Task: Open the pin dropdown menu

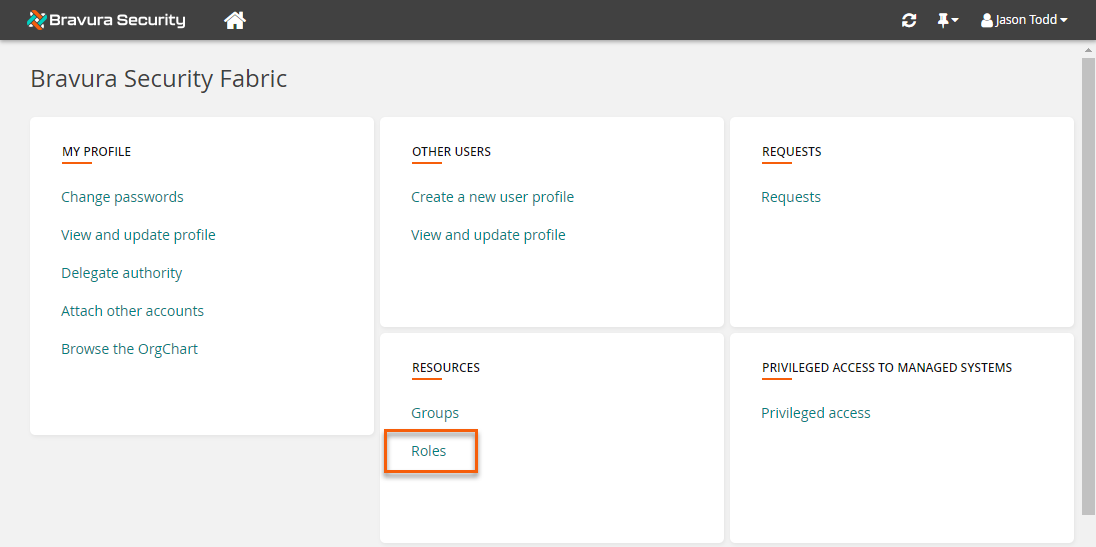Action: (x=947, y=20)
